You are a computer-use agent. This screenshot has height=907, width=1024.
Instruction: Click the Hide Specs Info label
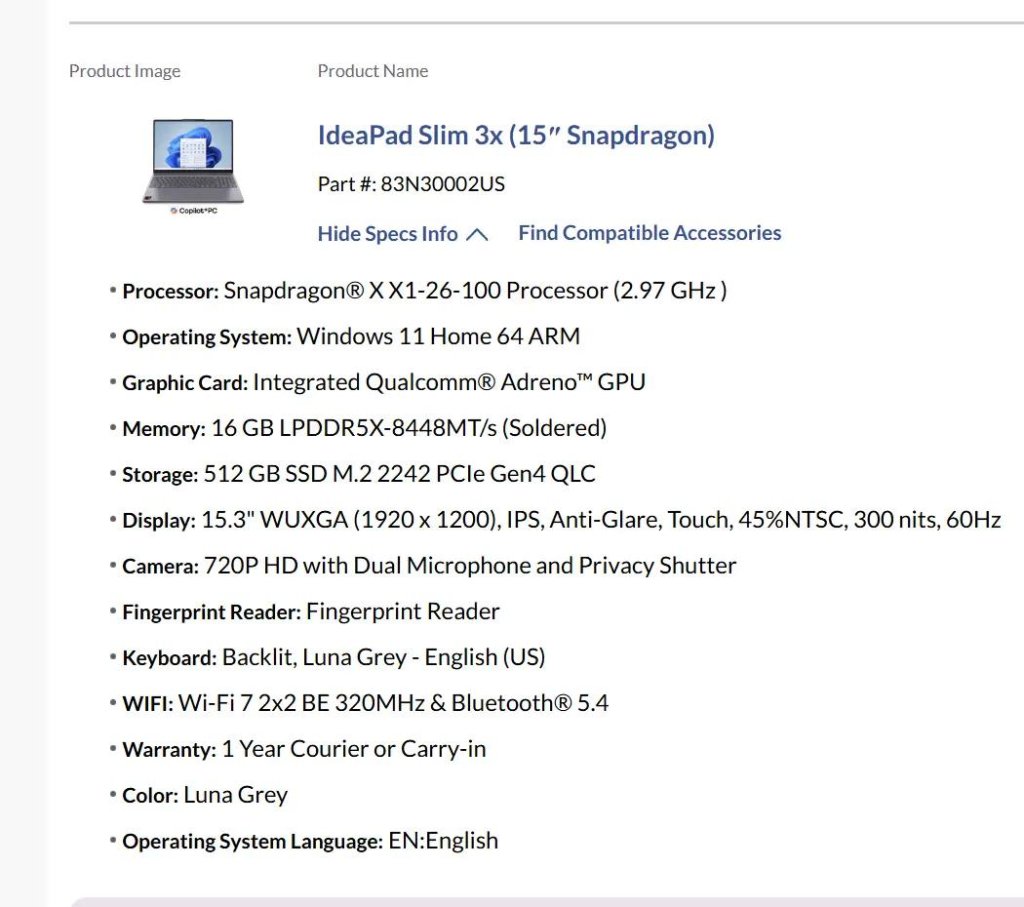(387, 233)
